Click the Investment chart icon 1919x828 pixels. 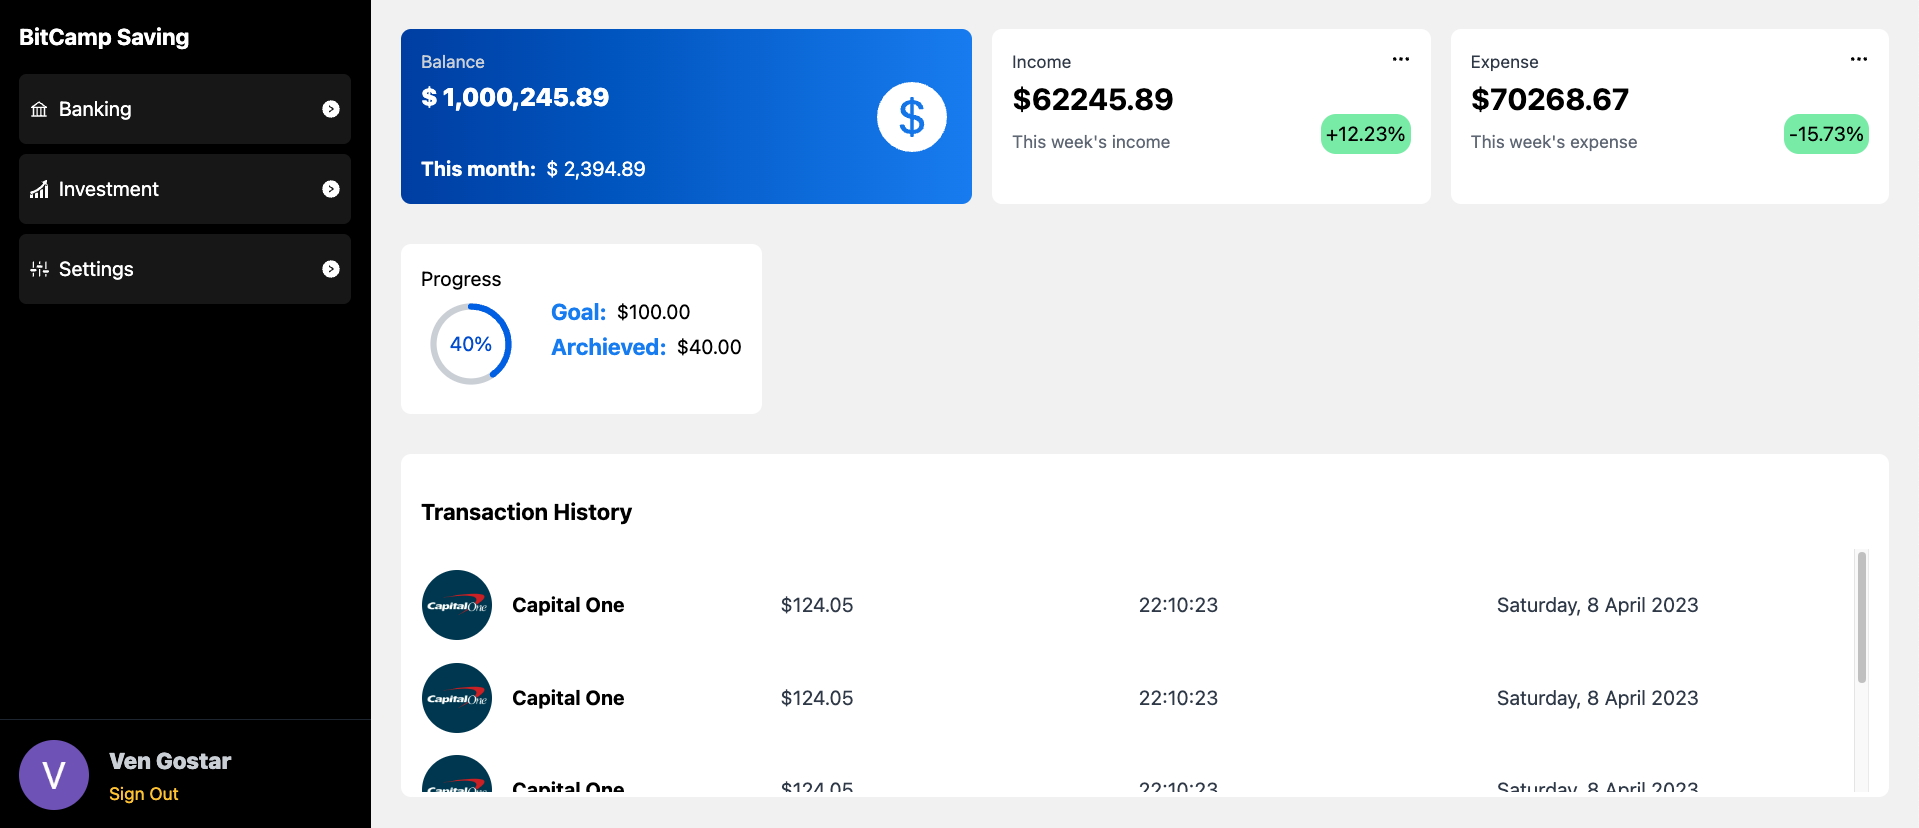pyautogui.click(x=39, y=189)
